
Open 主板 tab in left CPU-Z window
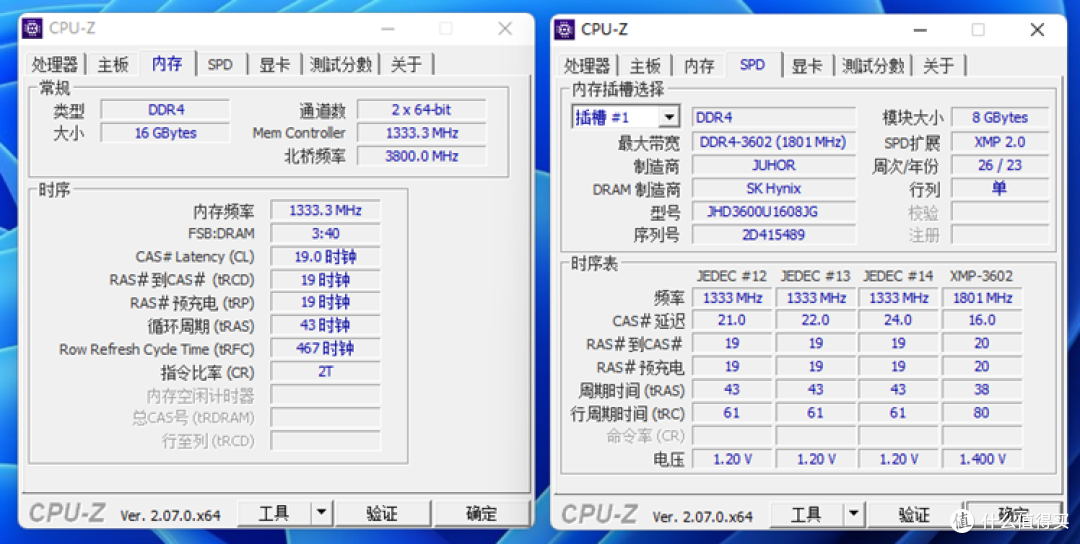pos(113,65)
